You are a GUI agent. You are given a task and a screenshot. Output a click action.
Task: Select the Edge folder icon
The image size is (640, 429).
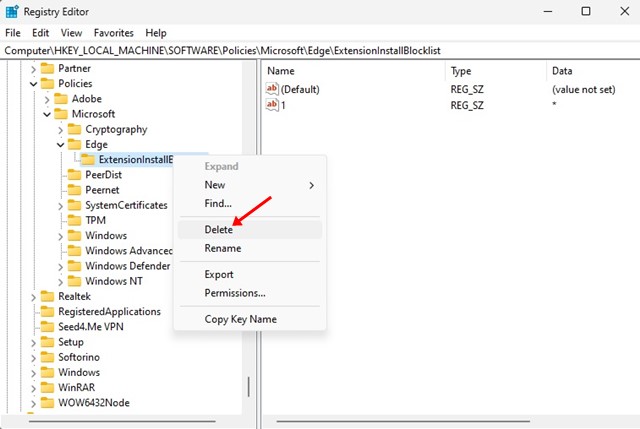tap(74, 144)
